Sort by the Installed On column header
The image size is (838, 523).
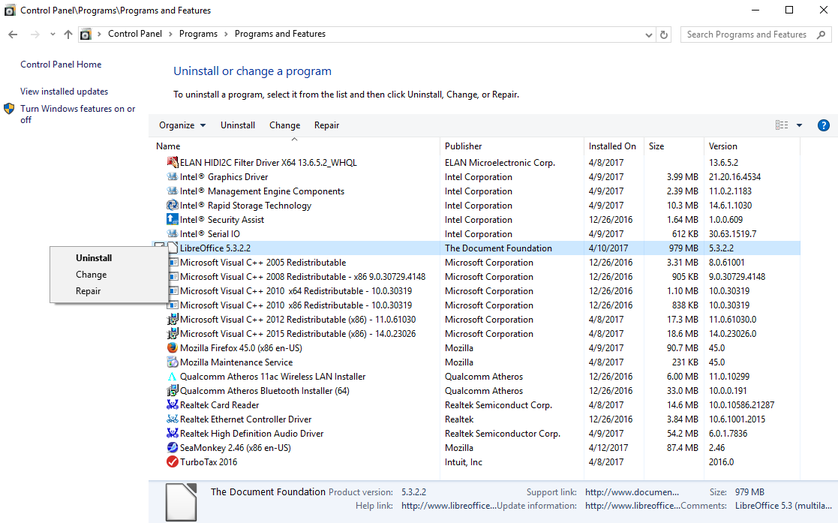click(614, 146)
